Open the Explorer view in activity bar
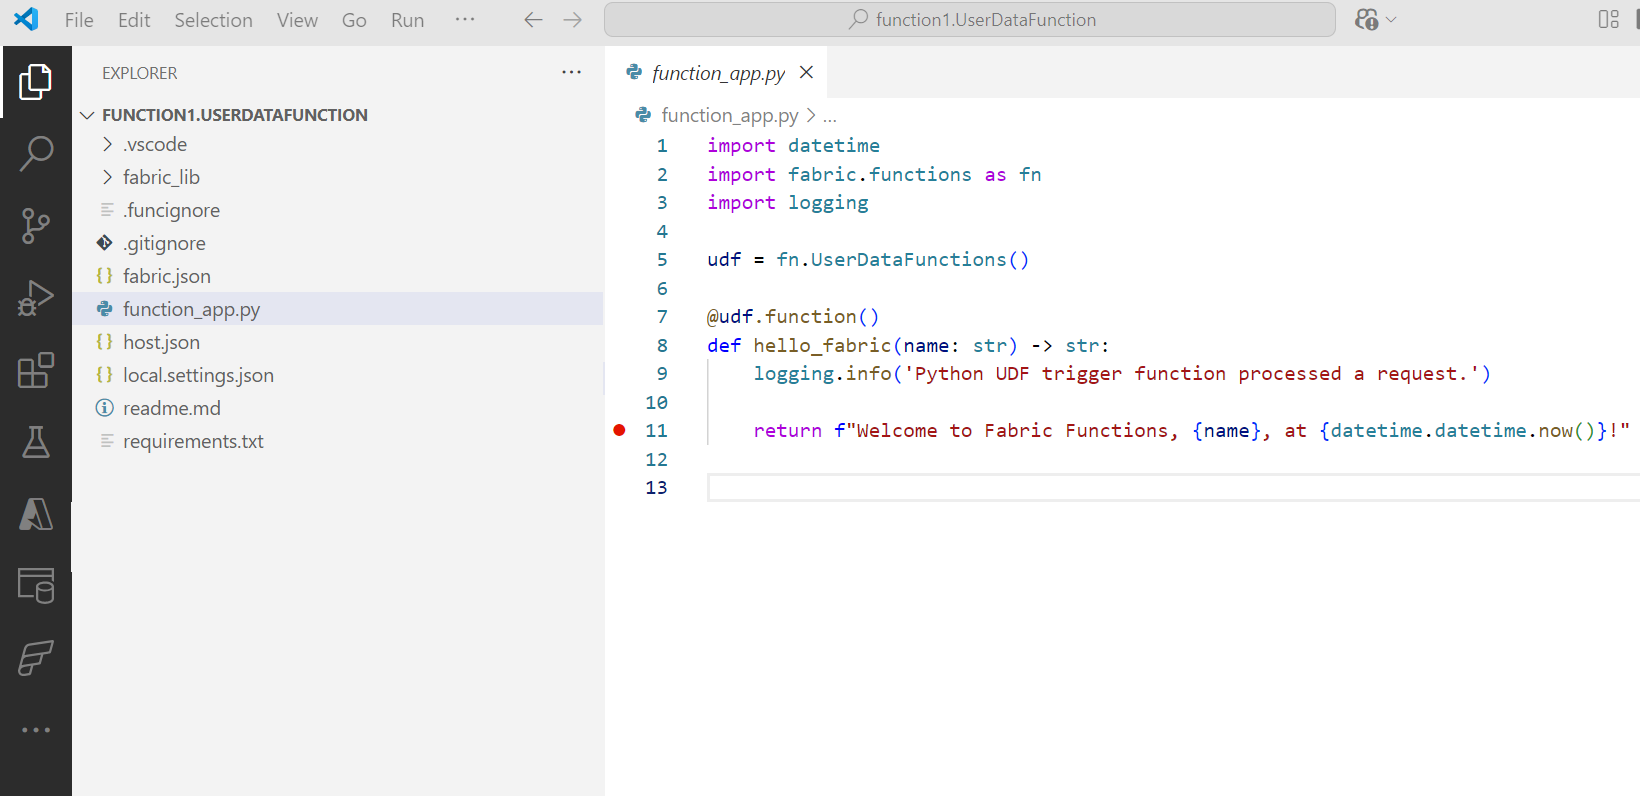 36,82
